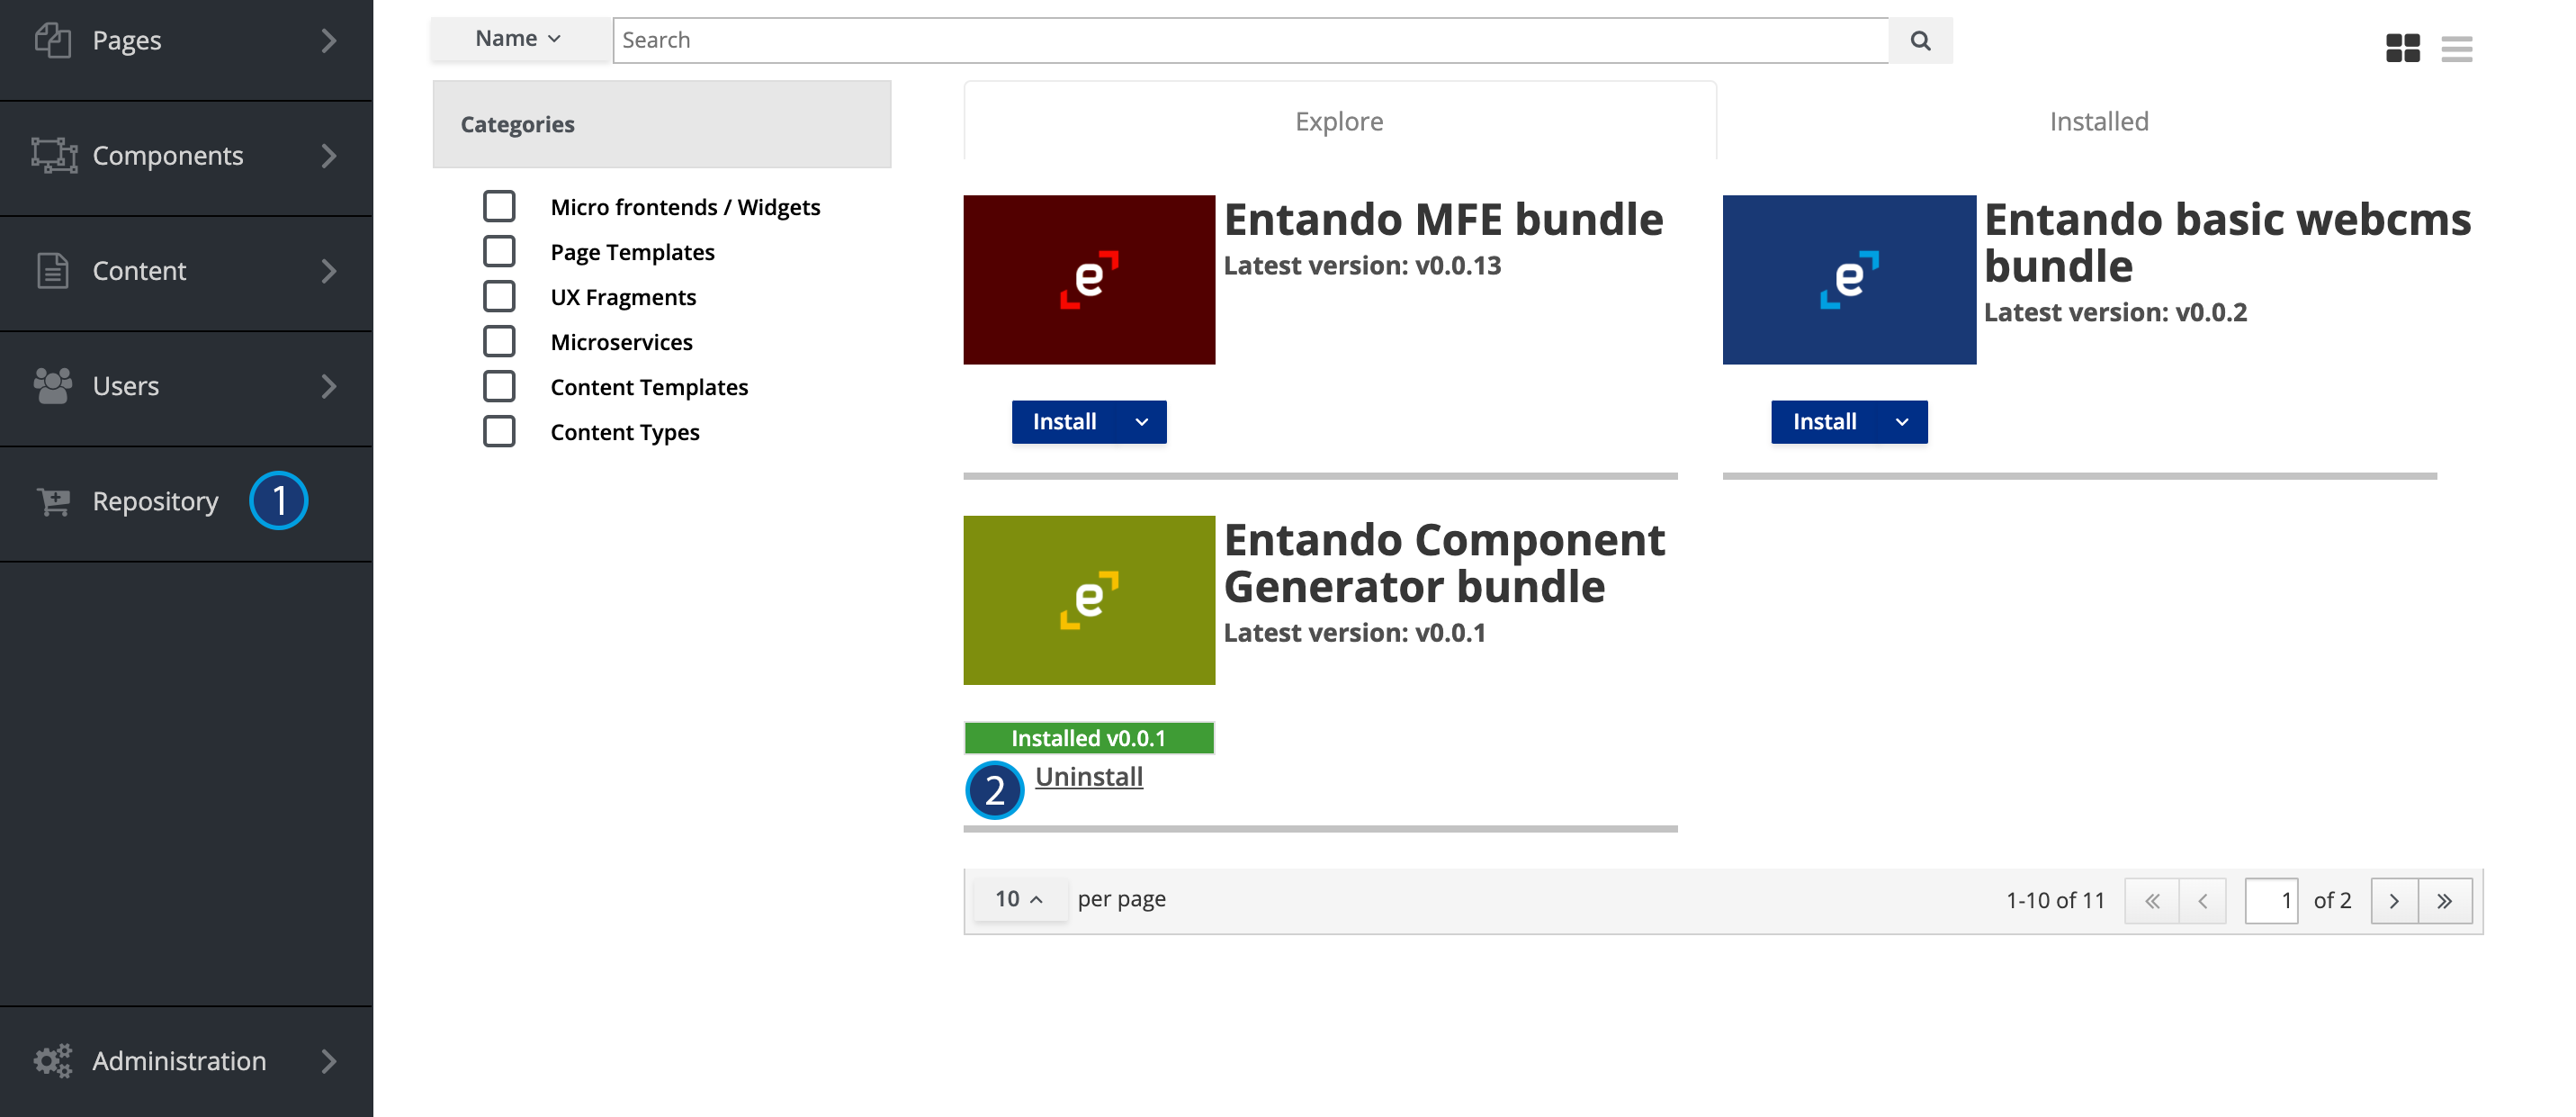Switch to the Explore tab
Screen dimensions: 2576x1117
1339,121
